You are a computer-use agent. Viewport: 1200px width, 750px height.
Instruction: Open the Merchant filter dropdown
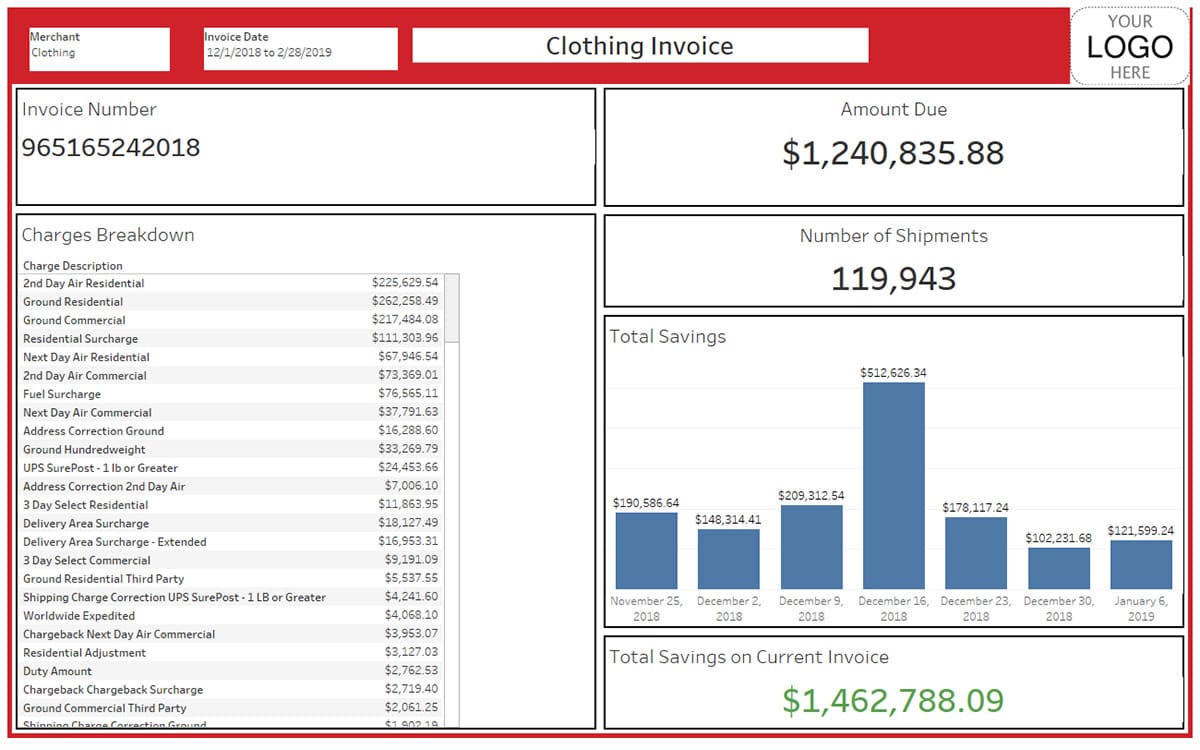pos(99,51)
